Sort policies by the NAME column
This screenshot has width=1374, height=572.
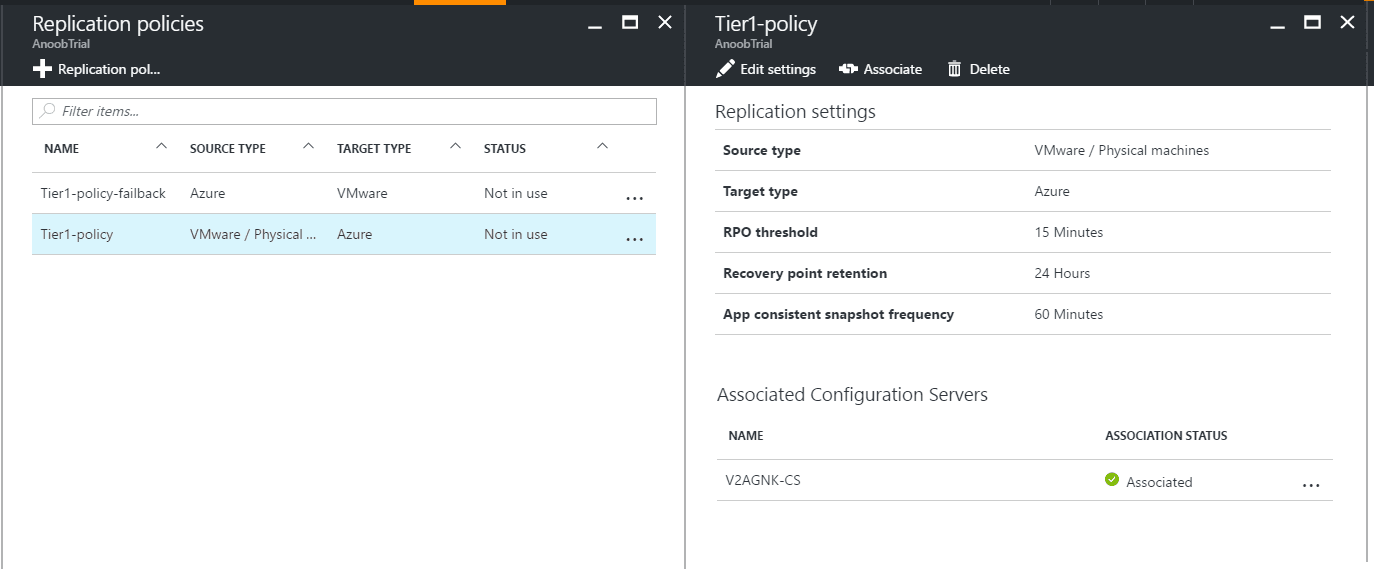pos(62,148)
